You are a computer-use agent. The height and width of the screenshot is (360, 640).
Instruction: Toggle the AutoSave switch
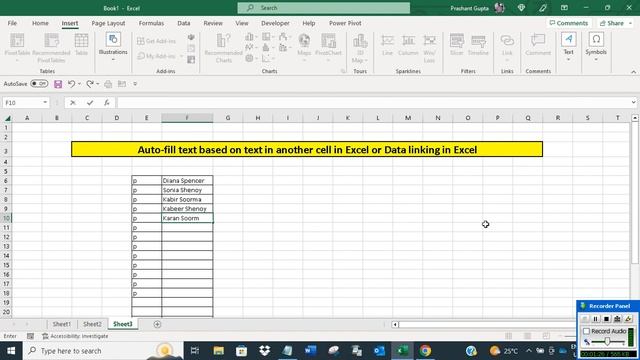(x=39, y=84)
